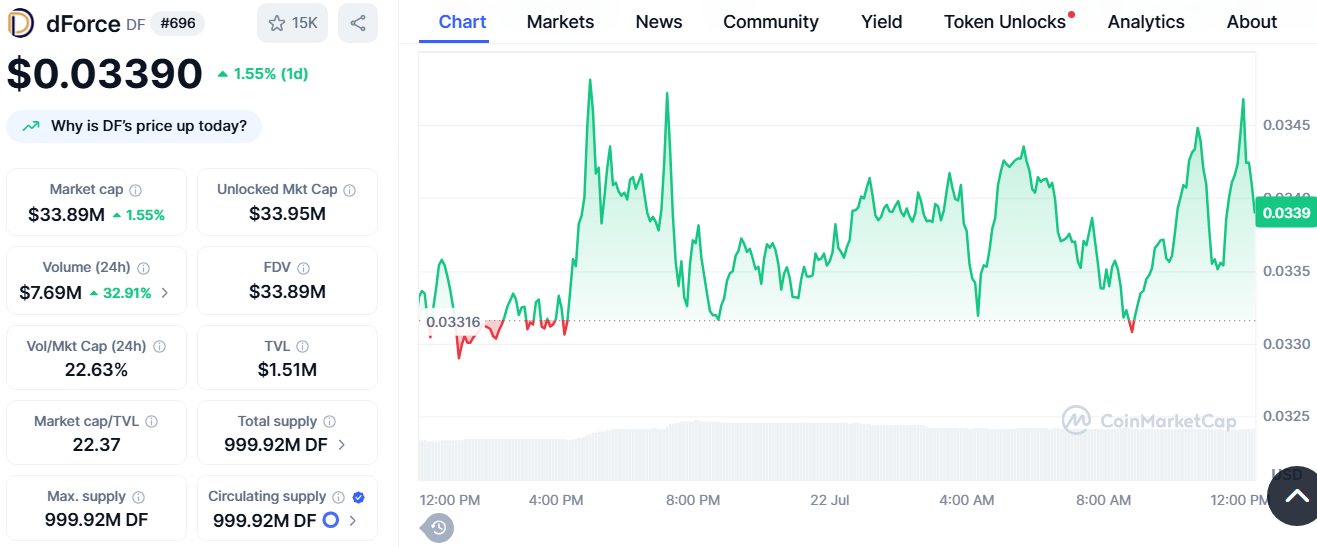Open the Analytics tab
The height and width of the screenshot is (547, 1317).
pos(1146,22)
